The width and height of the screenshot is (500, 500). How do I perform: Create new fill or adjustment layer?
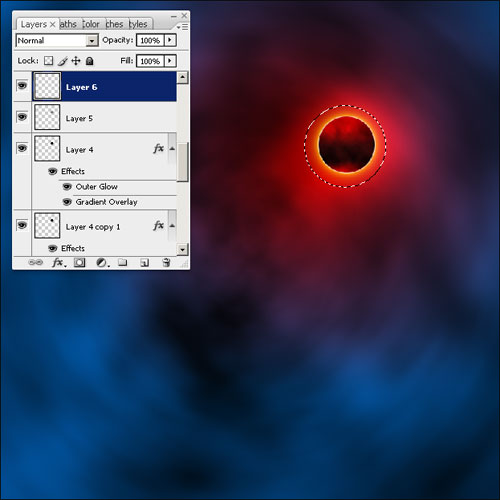[x=102, y=263]
